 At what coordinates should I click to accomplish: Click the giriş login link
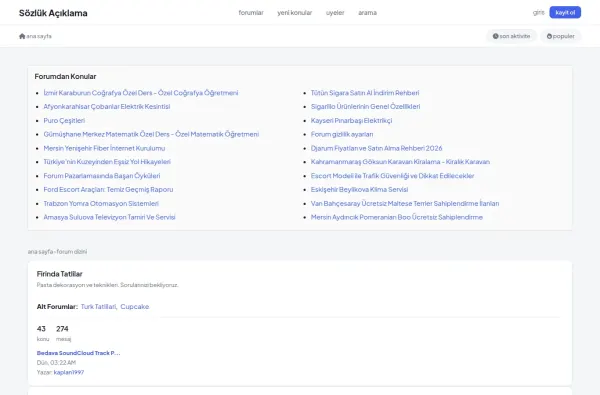click(x=538, y=12)
